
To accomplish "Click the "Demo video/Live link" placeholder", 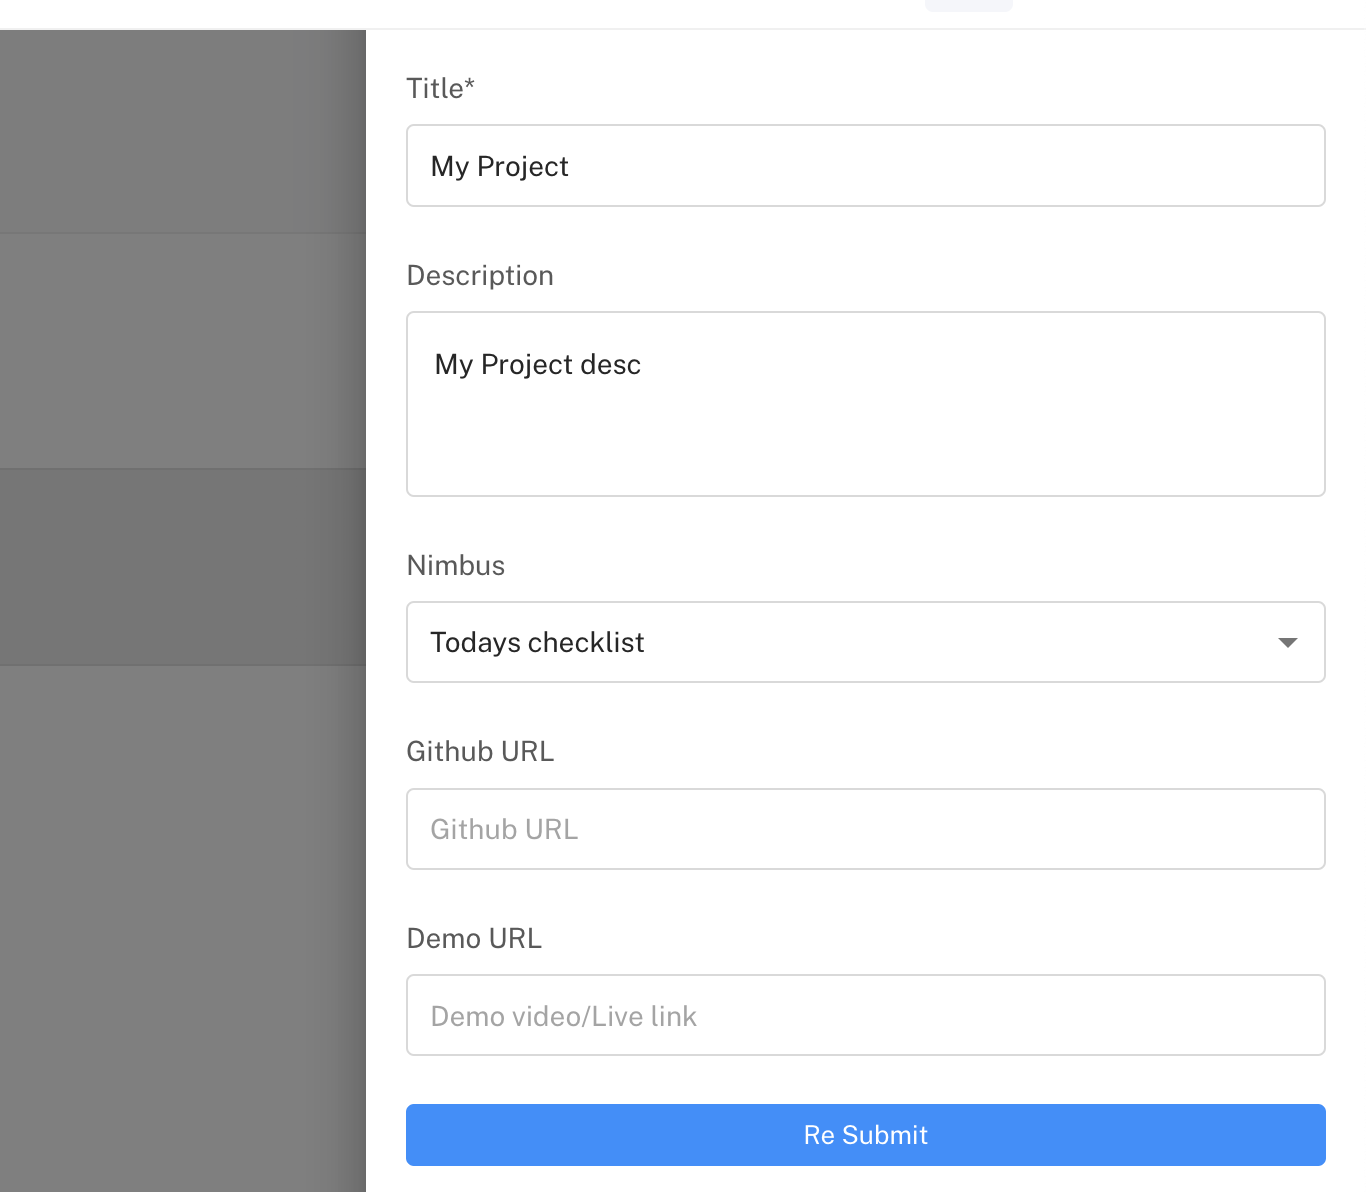I will pyautogui.click(x=563, y=1016).
